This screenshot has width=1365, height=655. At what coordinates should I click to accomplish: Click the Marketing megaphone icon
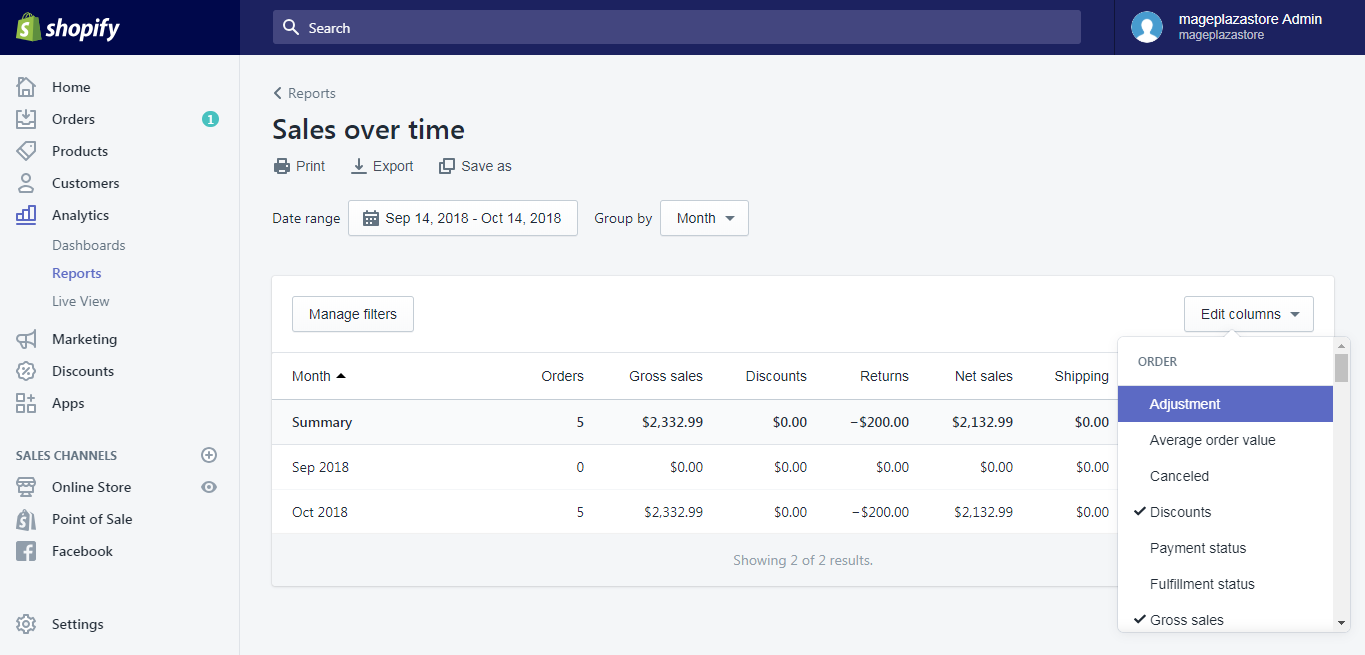coord(26,339)
